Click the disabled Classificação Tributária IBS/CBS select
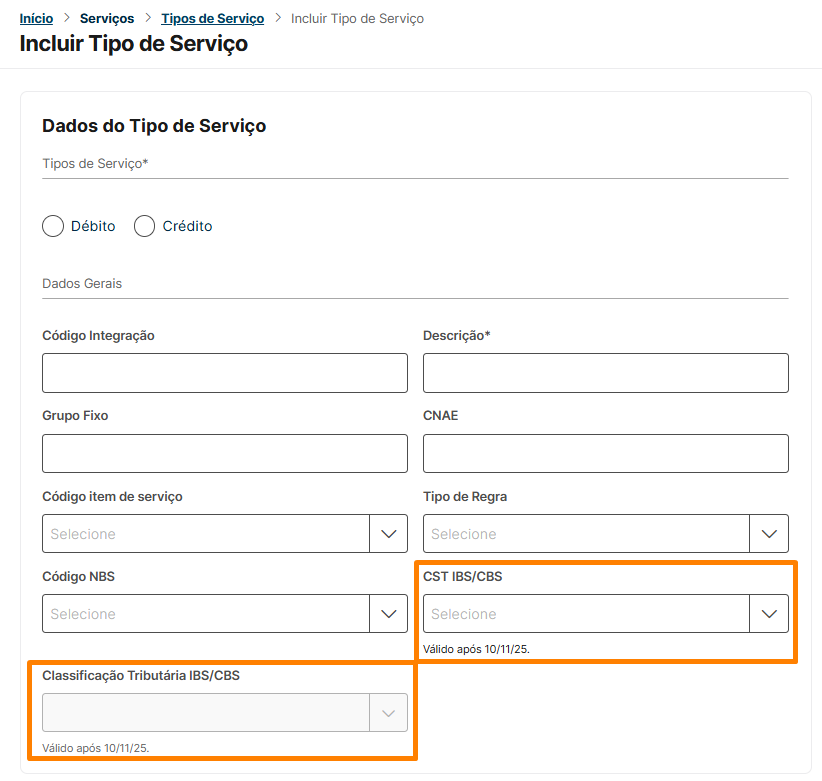Image resolution: width=822 pixels, height=781 pixels. [x=206, y=713]
